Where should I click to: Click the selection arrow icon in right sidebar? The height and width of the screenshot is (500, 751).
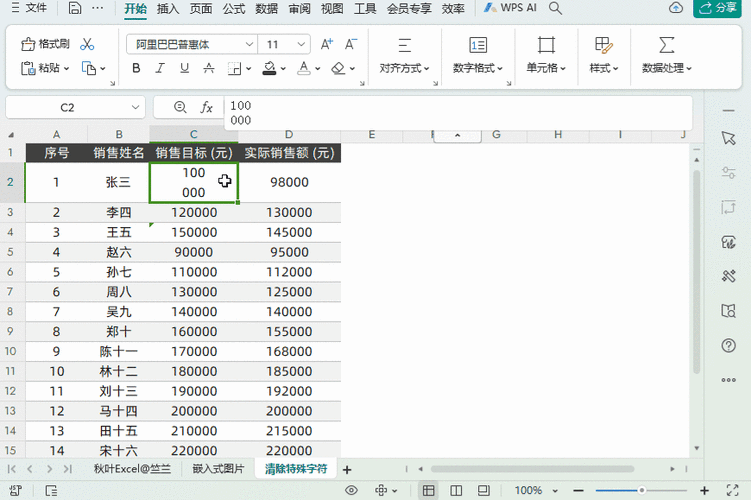[x=728, y=138]
